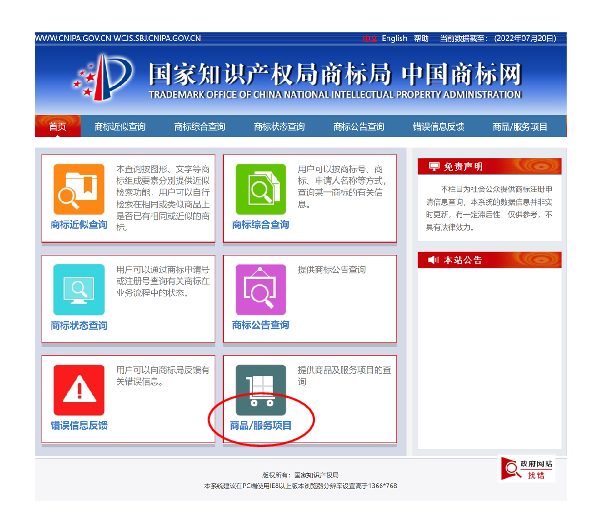
Task: Click the 错误信息反馈 card description text
Action: pos(163,376)
